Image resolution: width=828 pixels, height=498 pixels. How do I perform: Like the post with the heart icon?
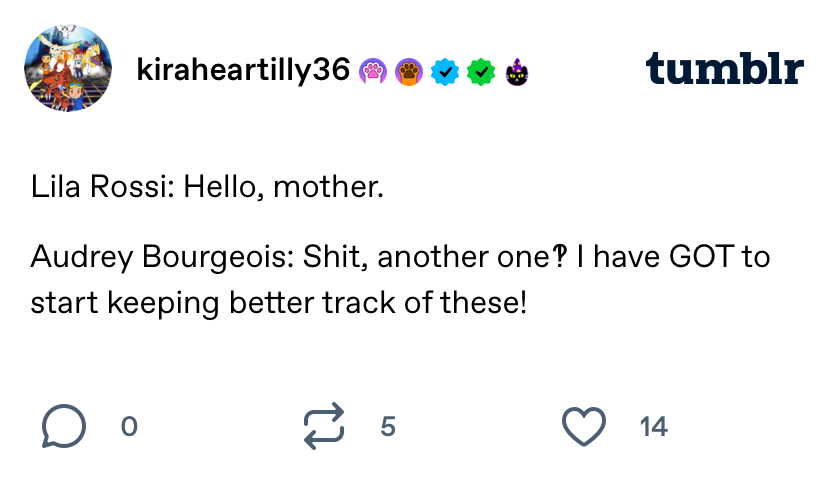[x=584, y=426]
